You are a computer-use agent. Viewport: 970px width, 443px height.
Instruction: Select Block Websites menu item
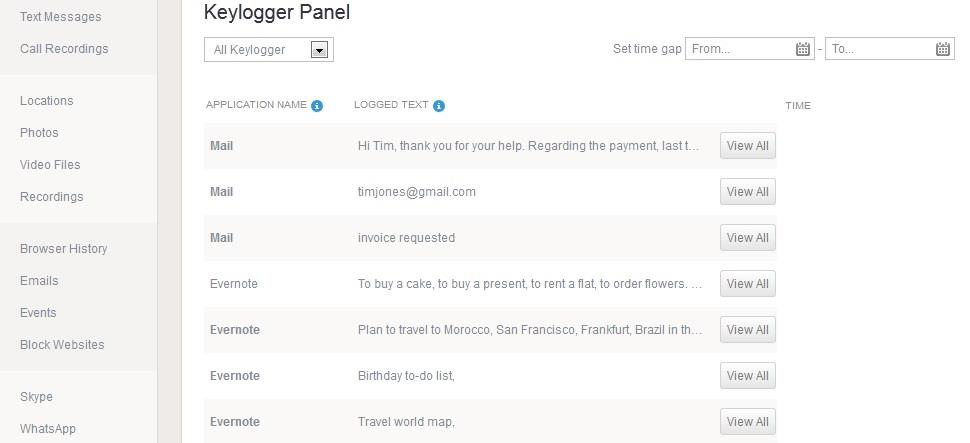click(x=62, y=344)
